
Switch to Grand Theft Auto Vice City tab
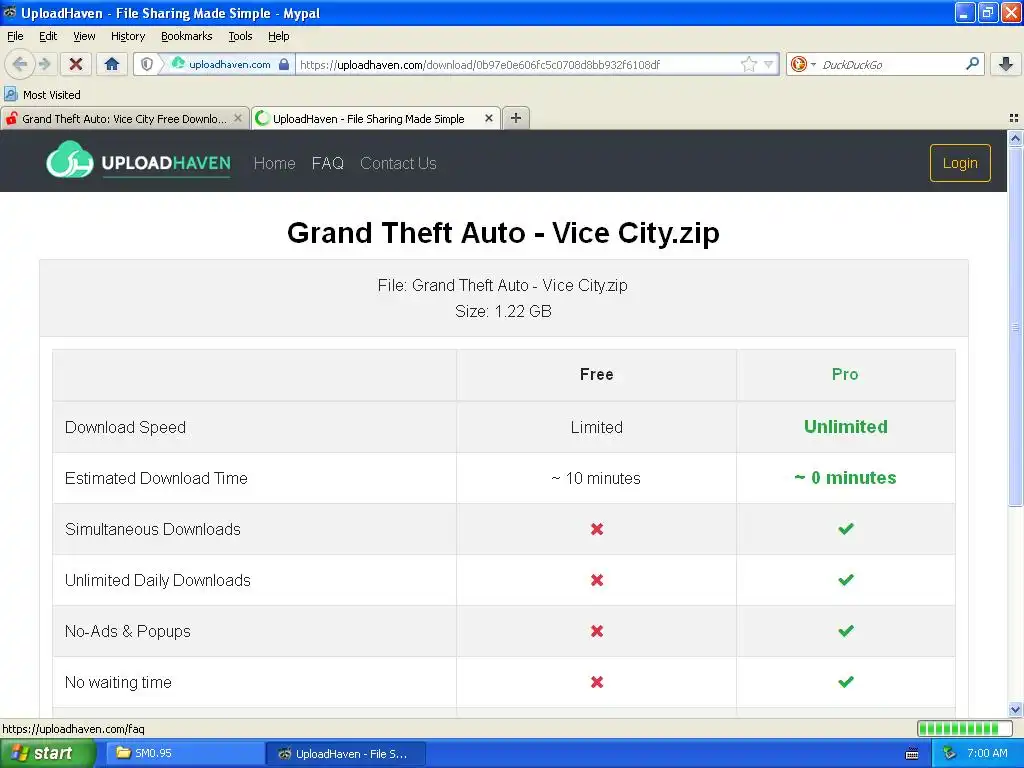click(124, 118)
